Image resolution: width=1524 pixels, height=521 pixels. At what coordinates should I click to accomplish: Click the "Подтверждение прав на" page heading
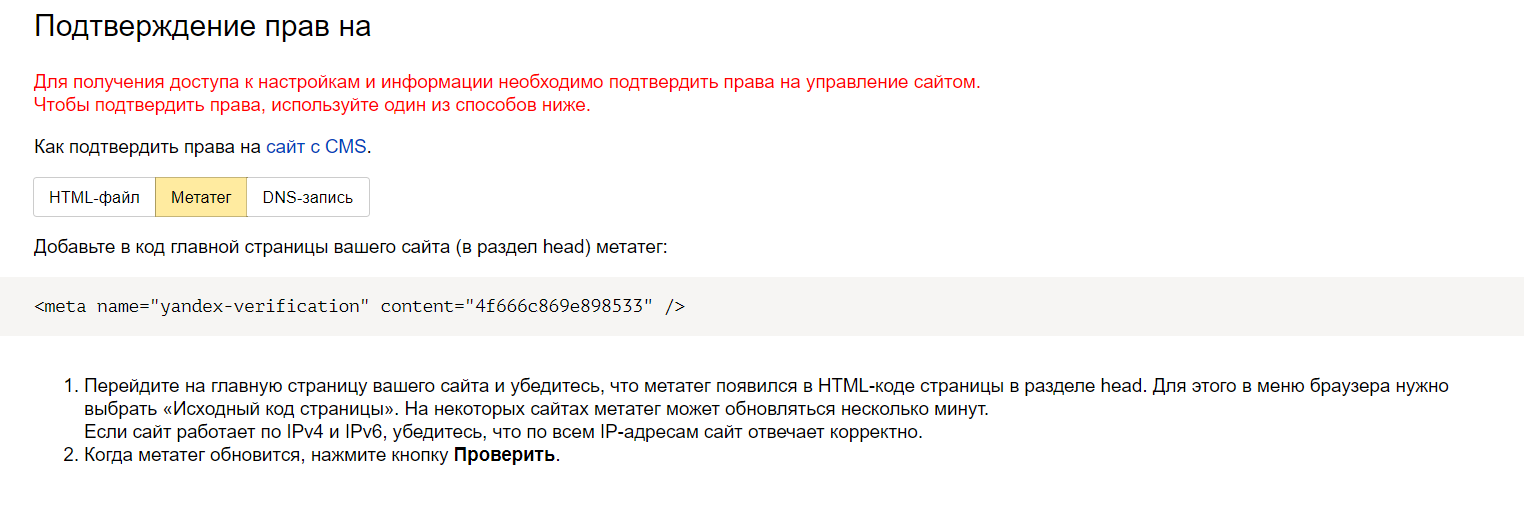pyautogui.click(x=202, y=26)
